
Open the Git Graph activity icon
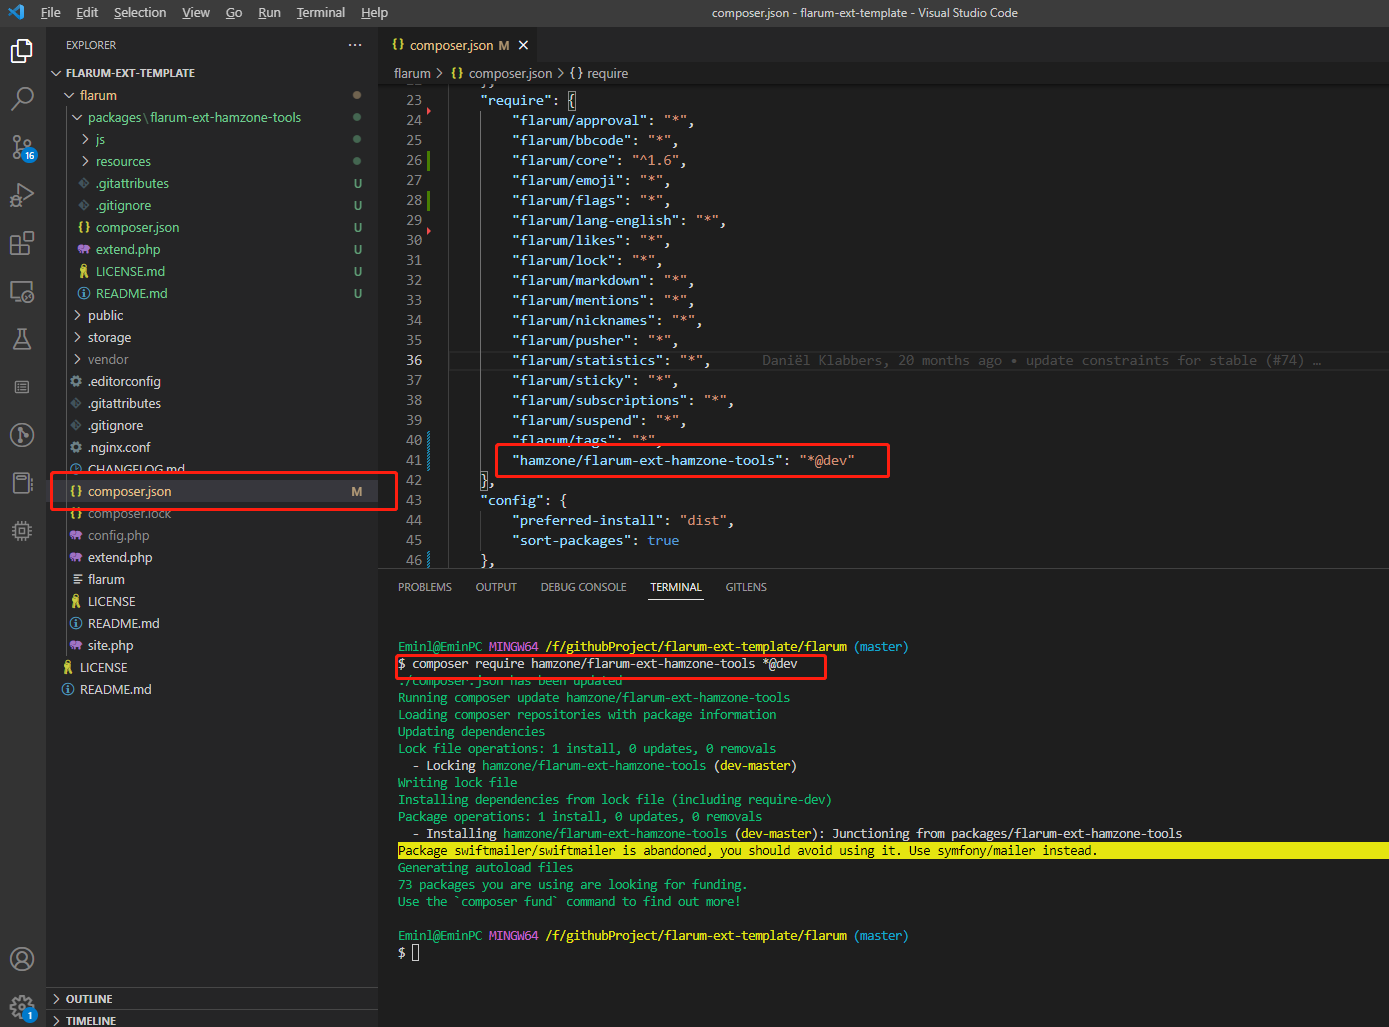pos(22,435)
